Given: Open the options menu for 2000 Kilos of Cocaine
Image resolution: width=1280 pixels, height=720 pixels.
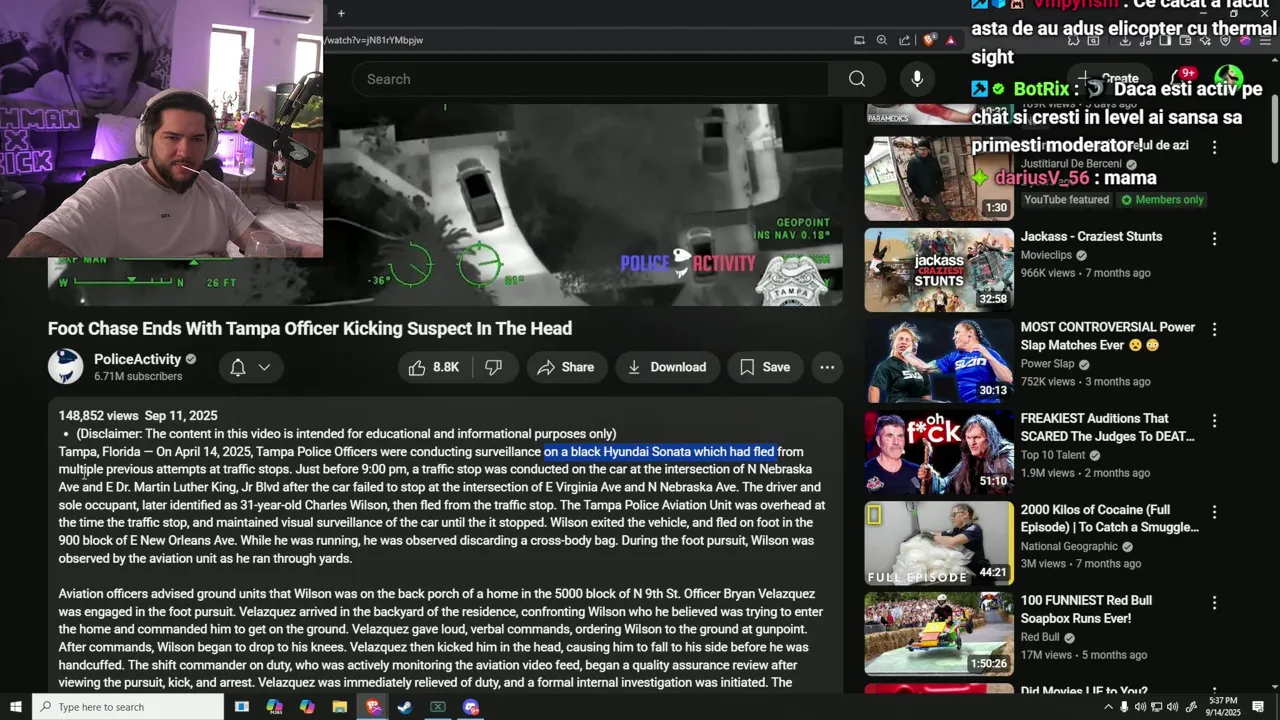Looking at the screenshot, I should [1214, 511].
